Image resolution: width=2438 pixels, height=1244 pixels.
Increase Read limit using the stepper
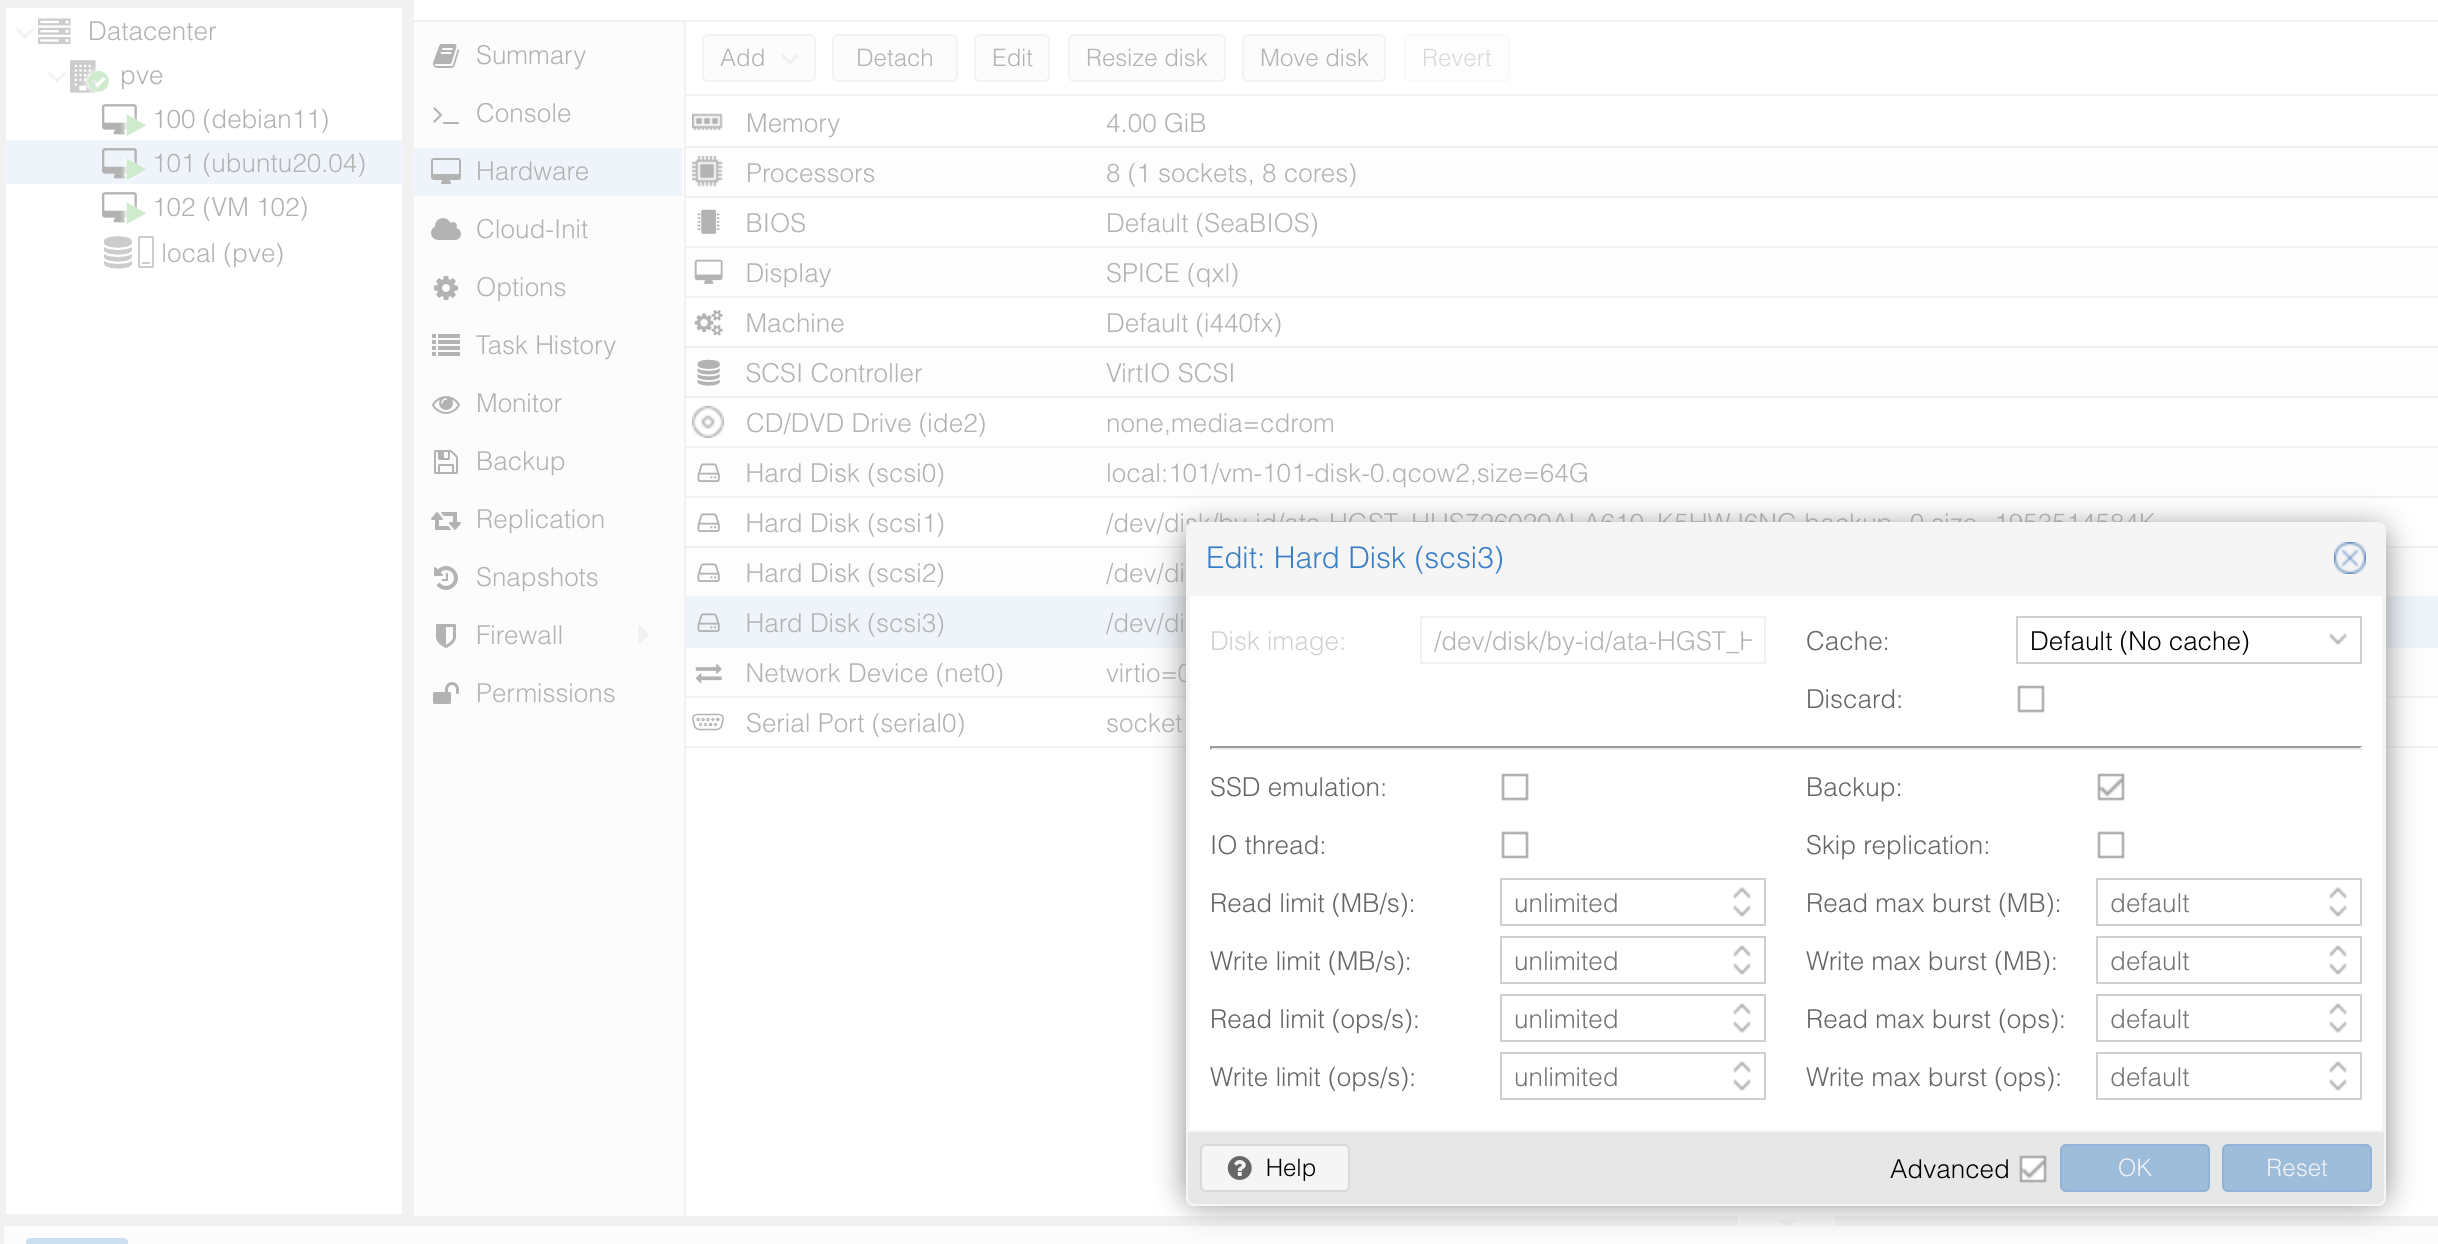pyautogui.click(x=1742, y=895)
